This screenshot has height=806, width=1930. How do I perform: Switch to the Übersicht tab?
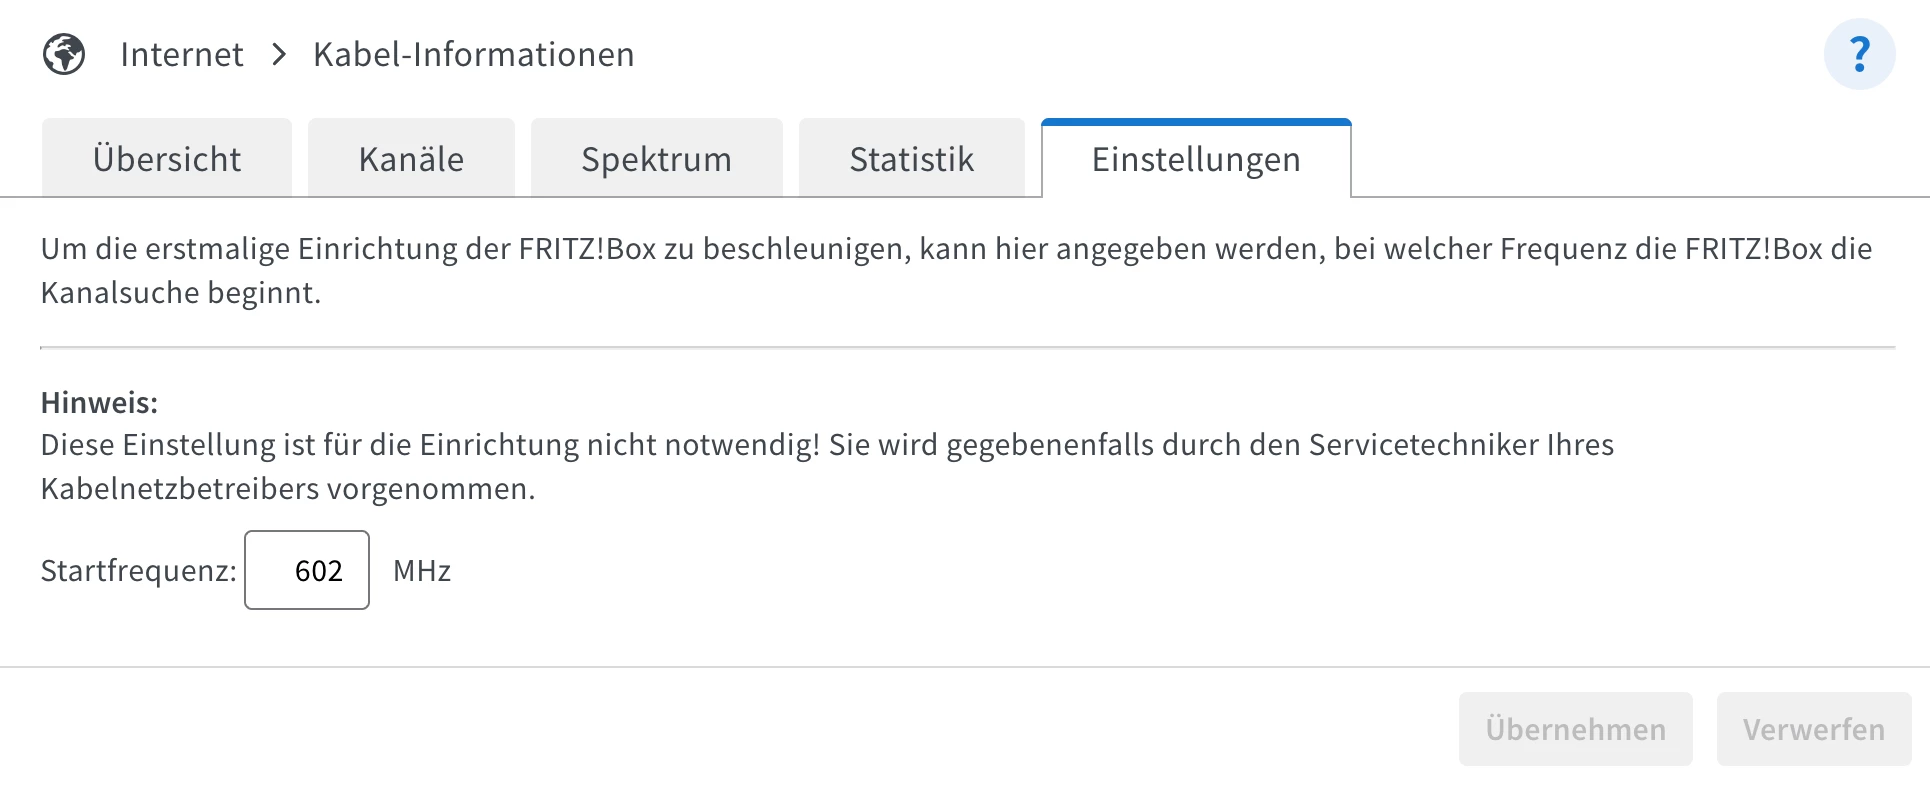click(x=167, y=159)
